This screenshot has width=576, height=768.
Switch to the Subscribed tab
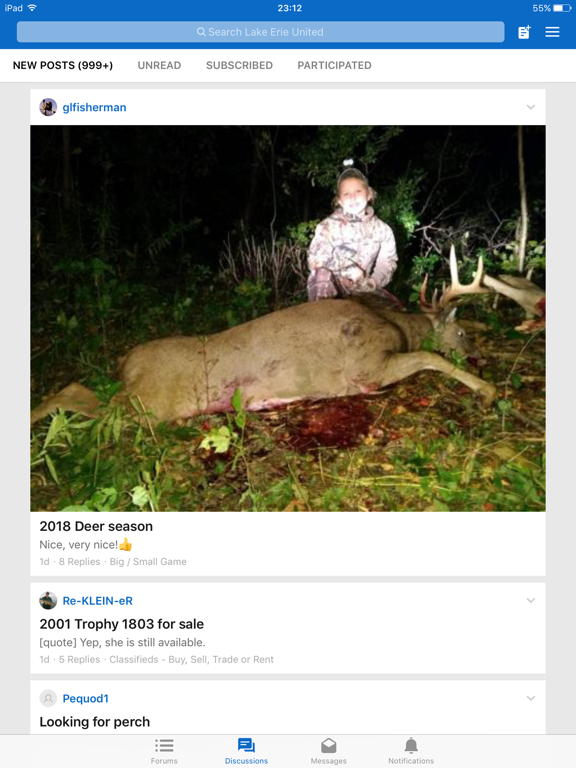(x=239, y=65)
